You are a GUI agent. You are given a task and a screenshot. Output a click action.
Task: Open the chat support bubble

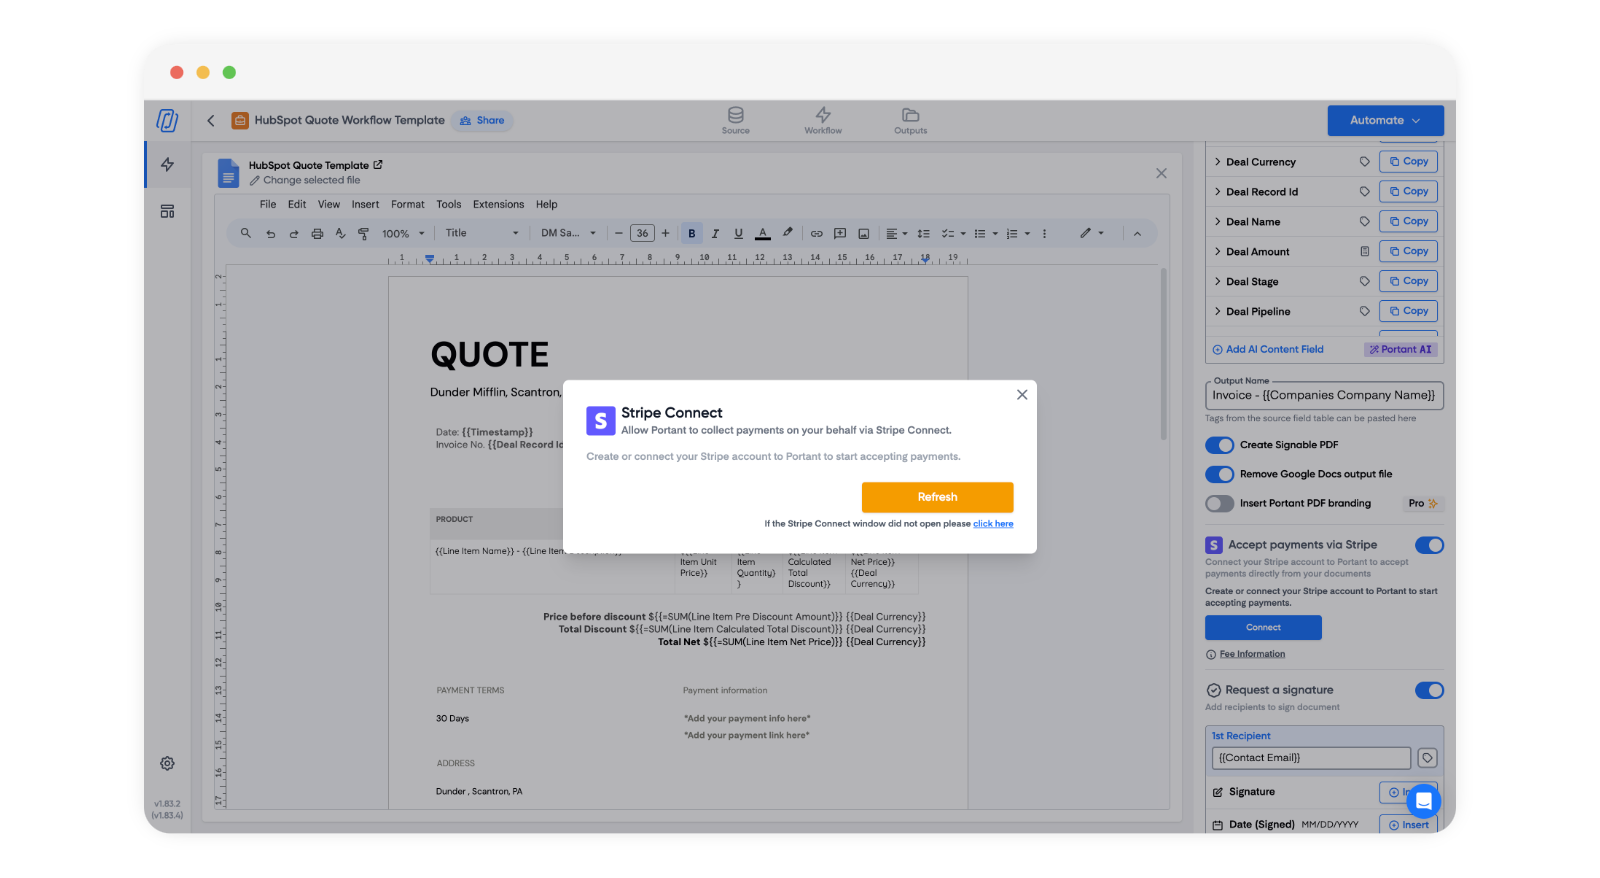(1422, 801)
